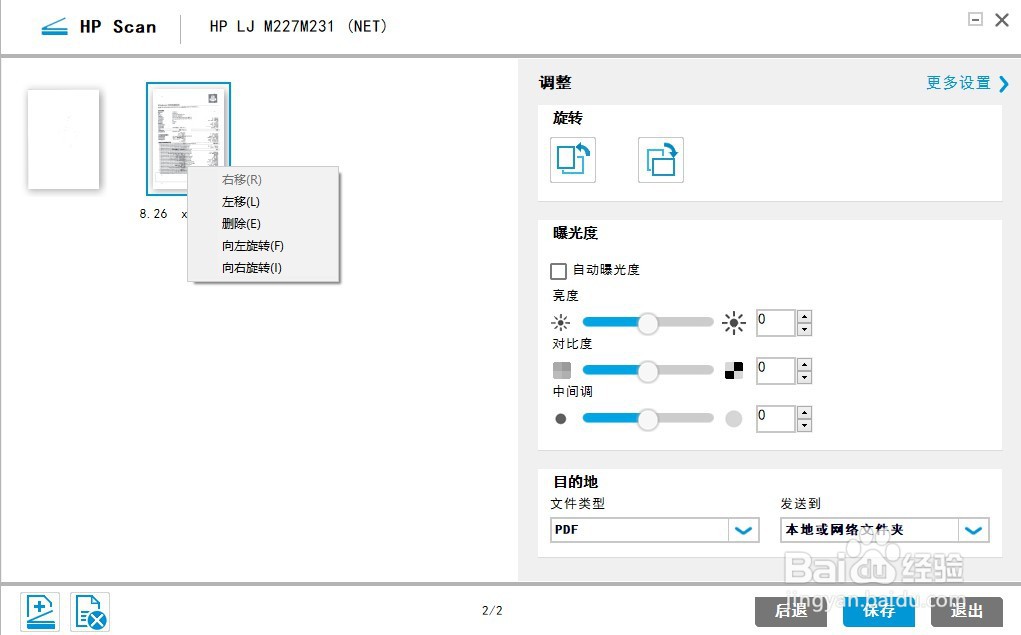The image size is (1021, 635).
Task: Click the bright sun icon for maximum brightness
Action: [734, 322]
